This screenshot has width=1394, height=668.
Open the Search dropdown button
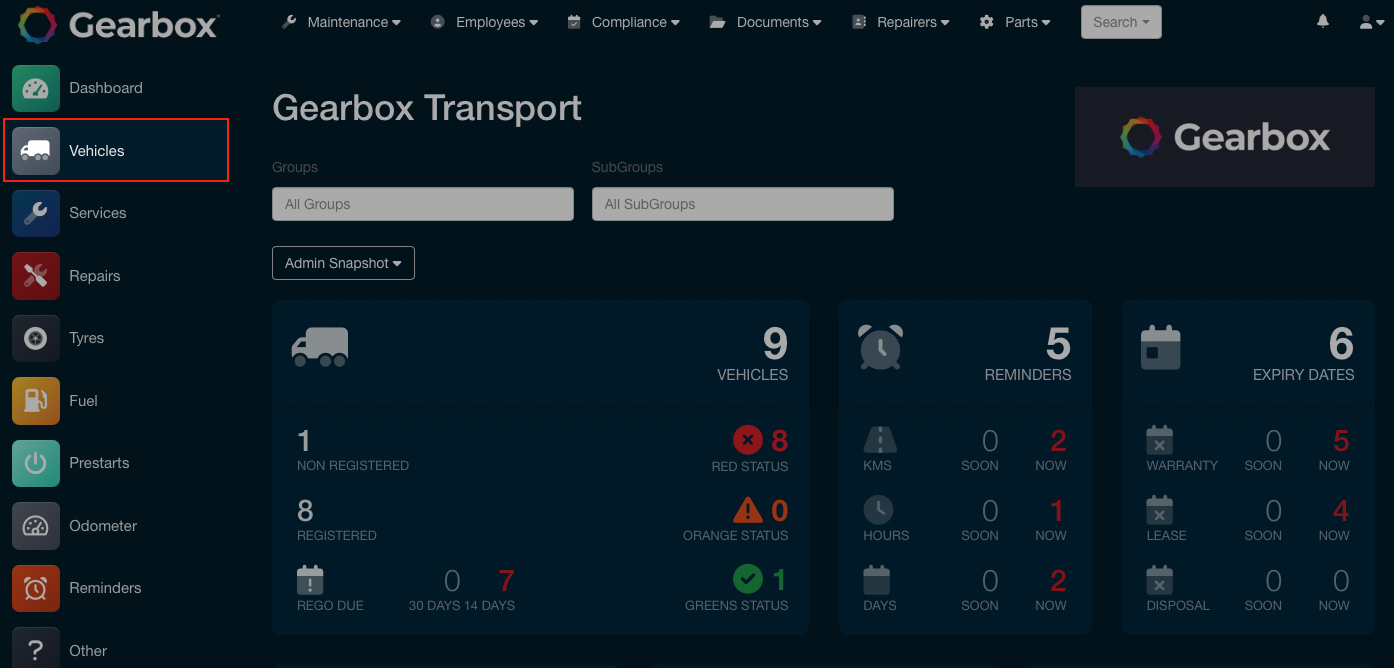[1121, 22]
